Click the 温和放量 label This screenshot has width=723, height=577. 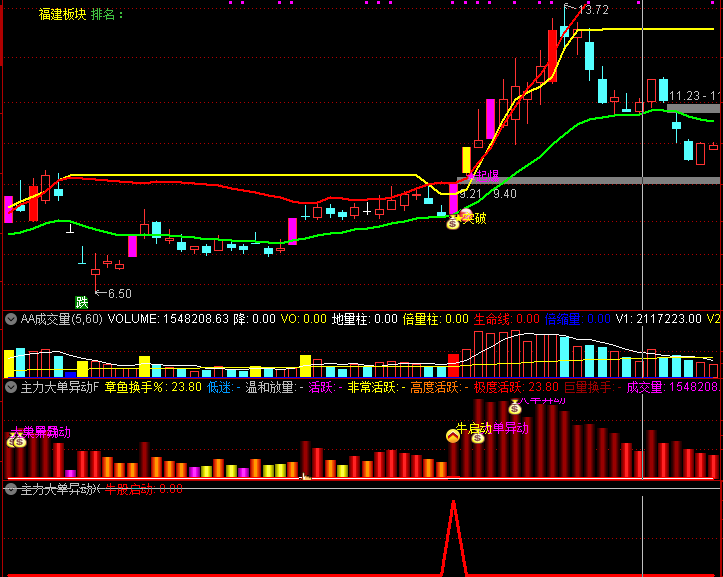tap(274, 387)
